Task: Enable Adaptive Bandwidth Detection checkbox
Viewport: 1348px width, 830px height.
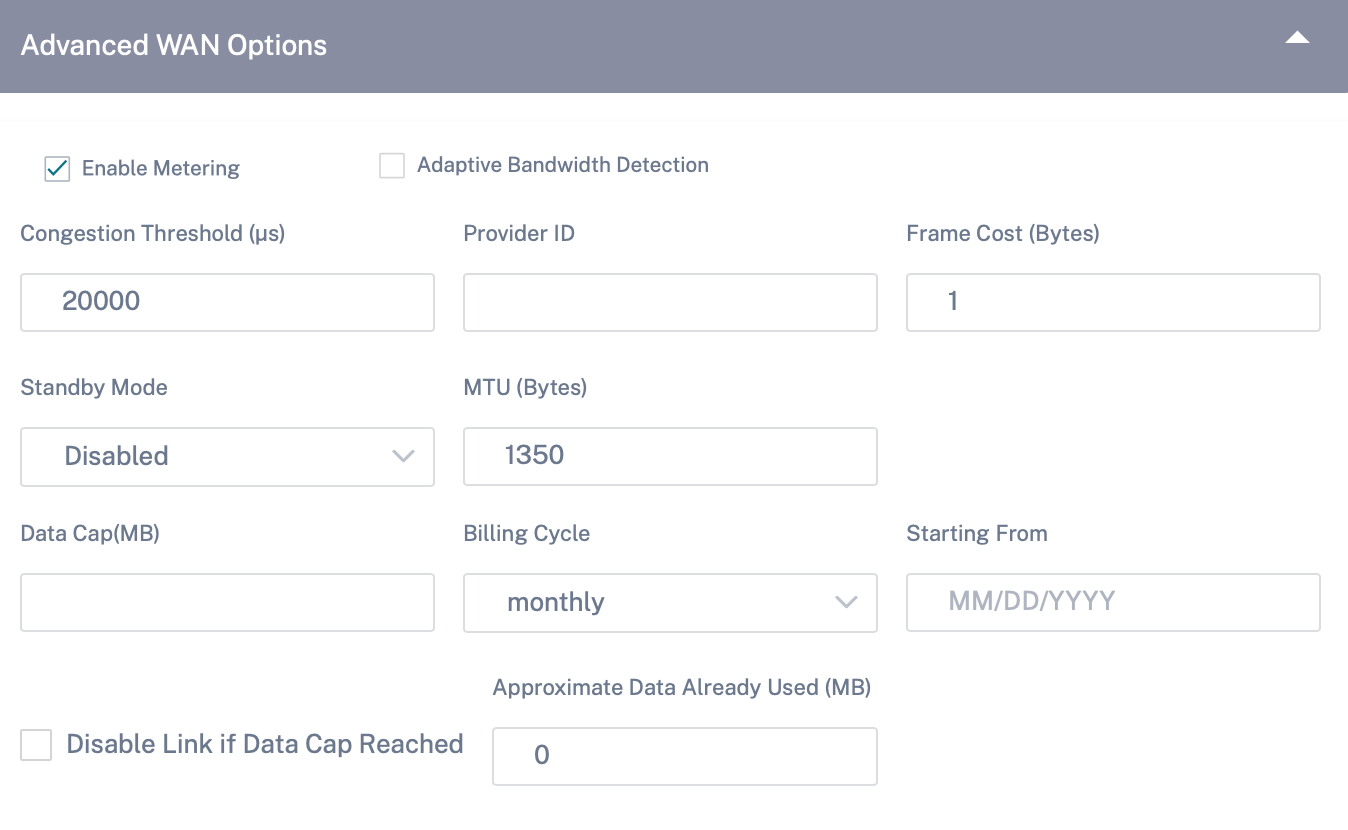Action: pyautogui.click(x=391, y=165)
